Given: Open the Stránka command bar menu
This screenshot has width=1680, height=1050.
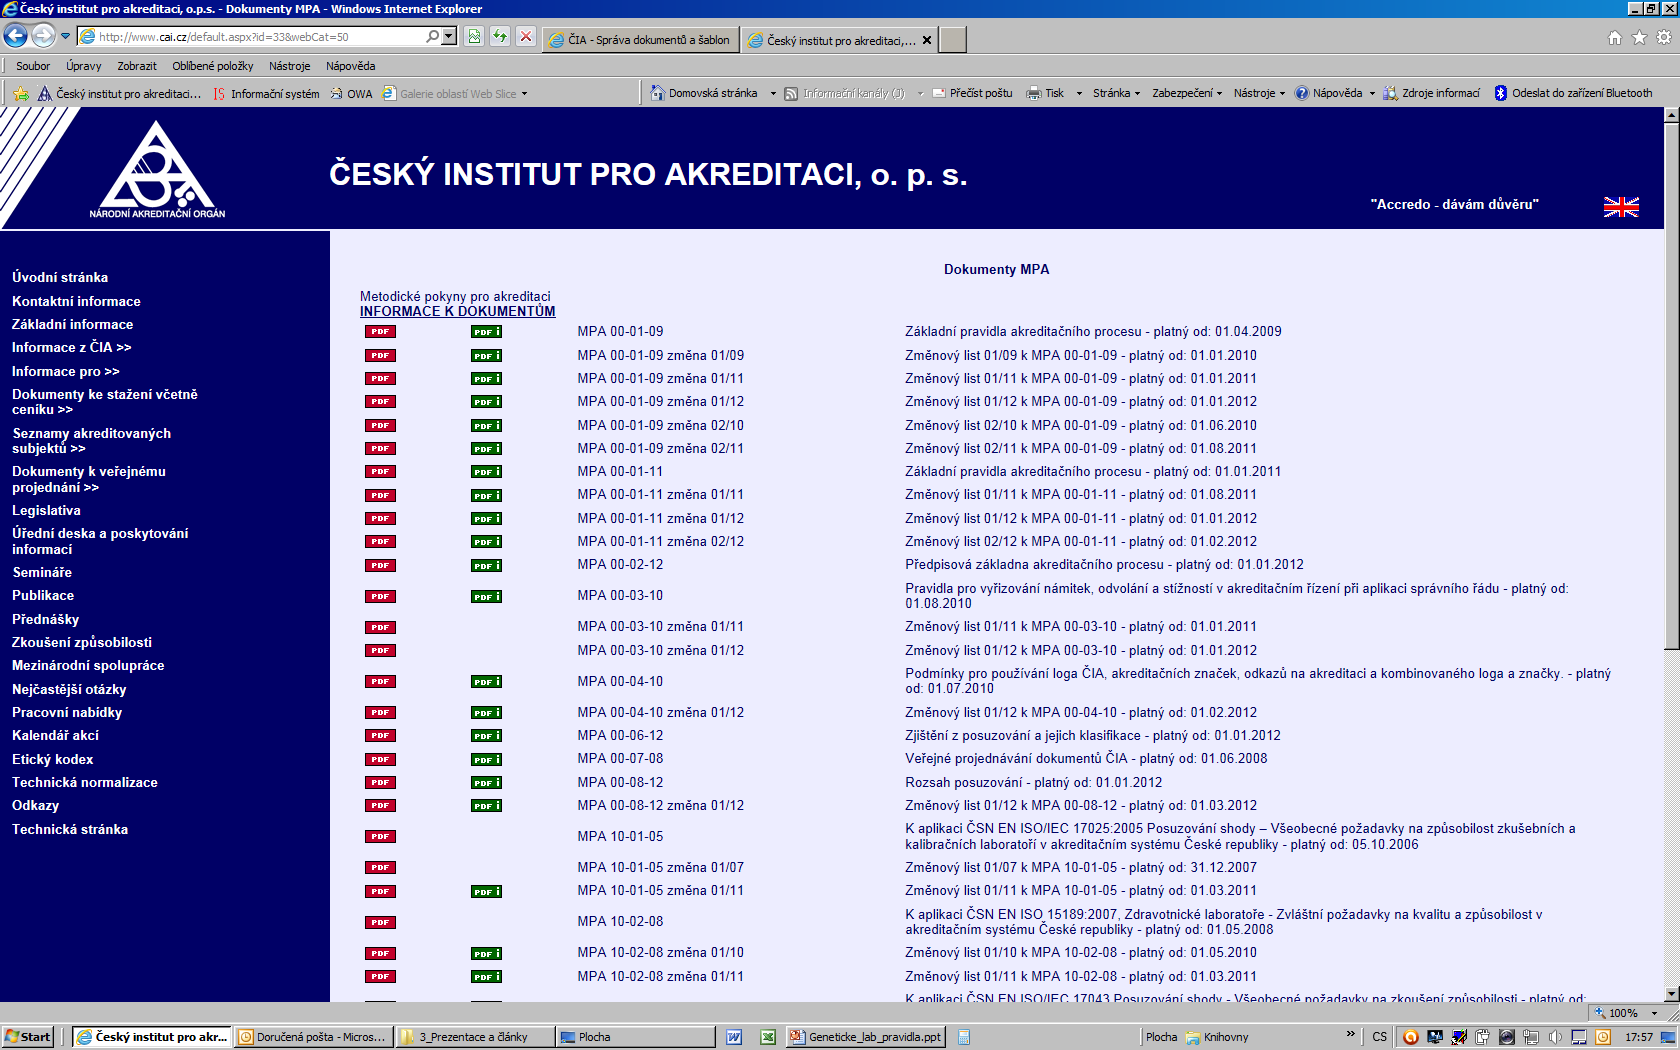Looking at the screenshot, I should click(1116, 93).
